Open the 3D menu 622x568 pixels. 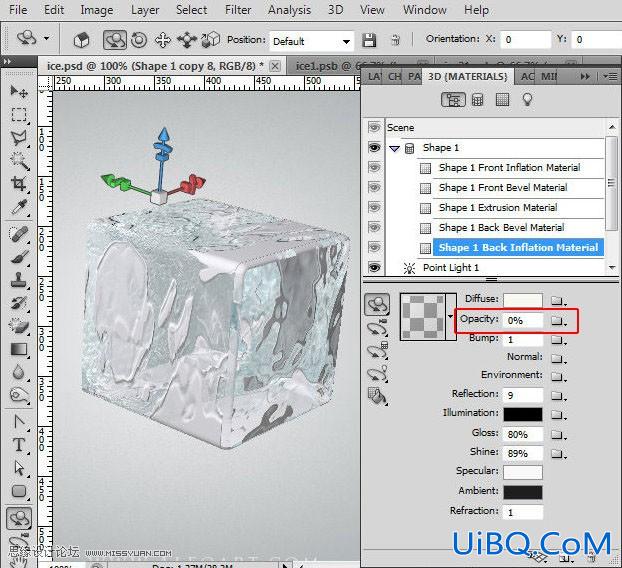pyautogui.click(x=335, y=10)
